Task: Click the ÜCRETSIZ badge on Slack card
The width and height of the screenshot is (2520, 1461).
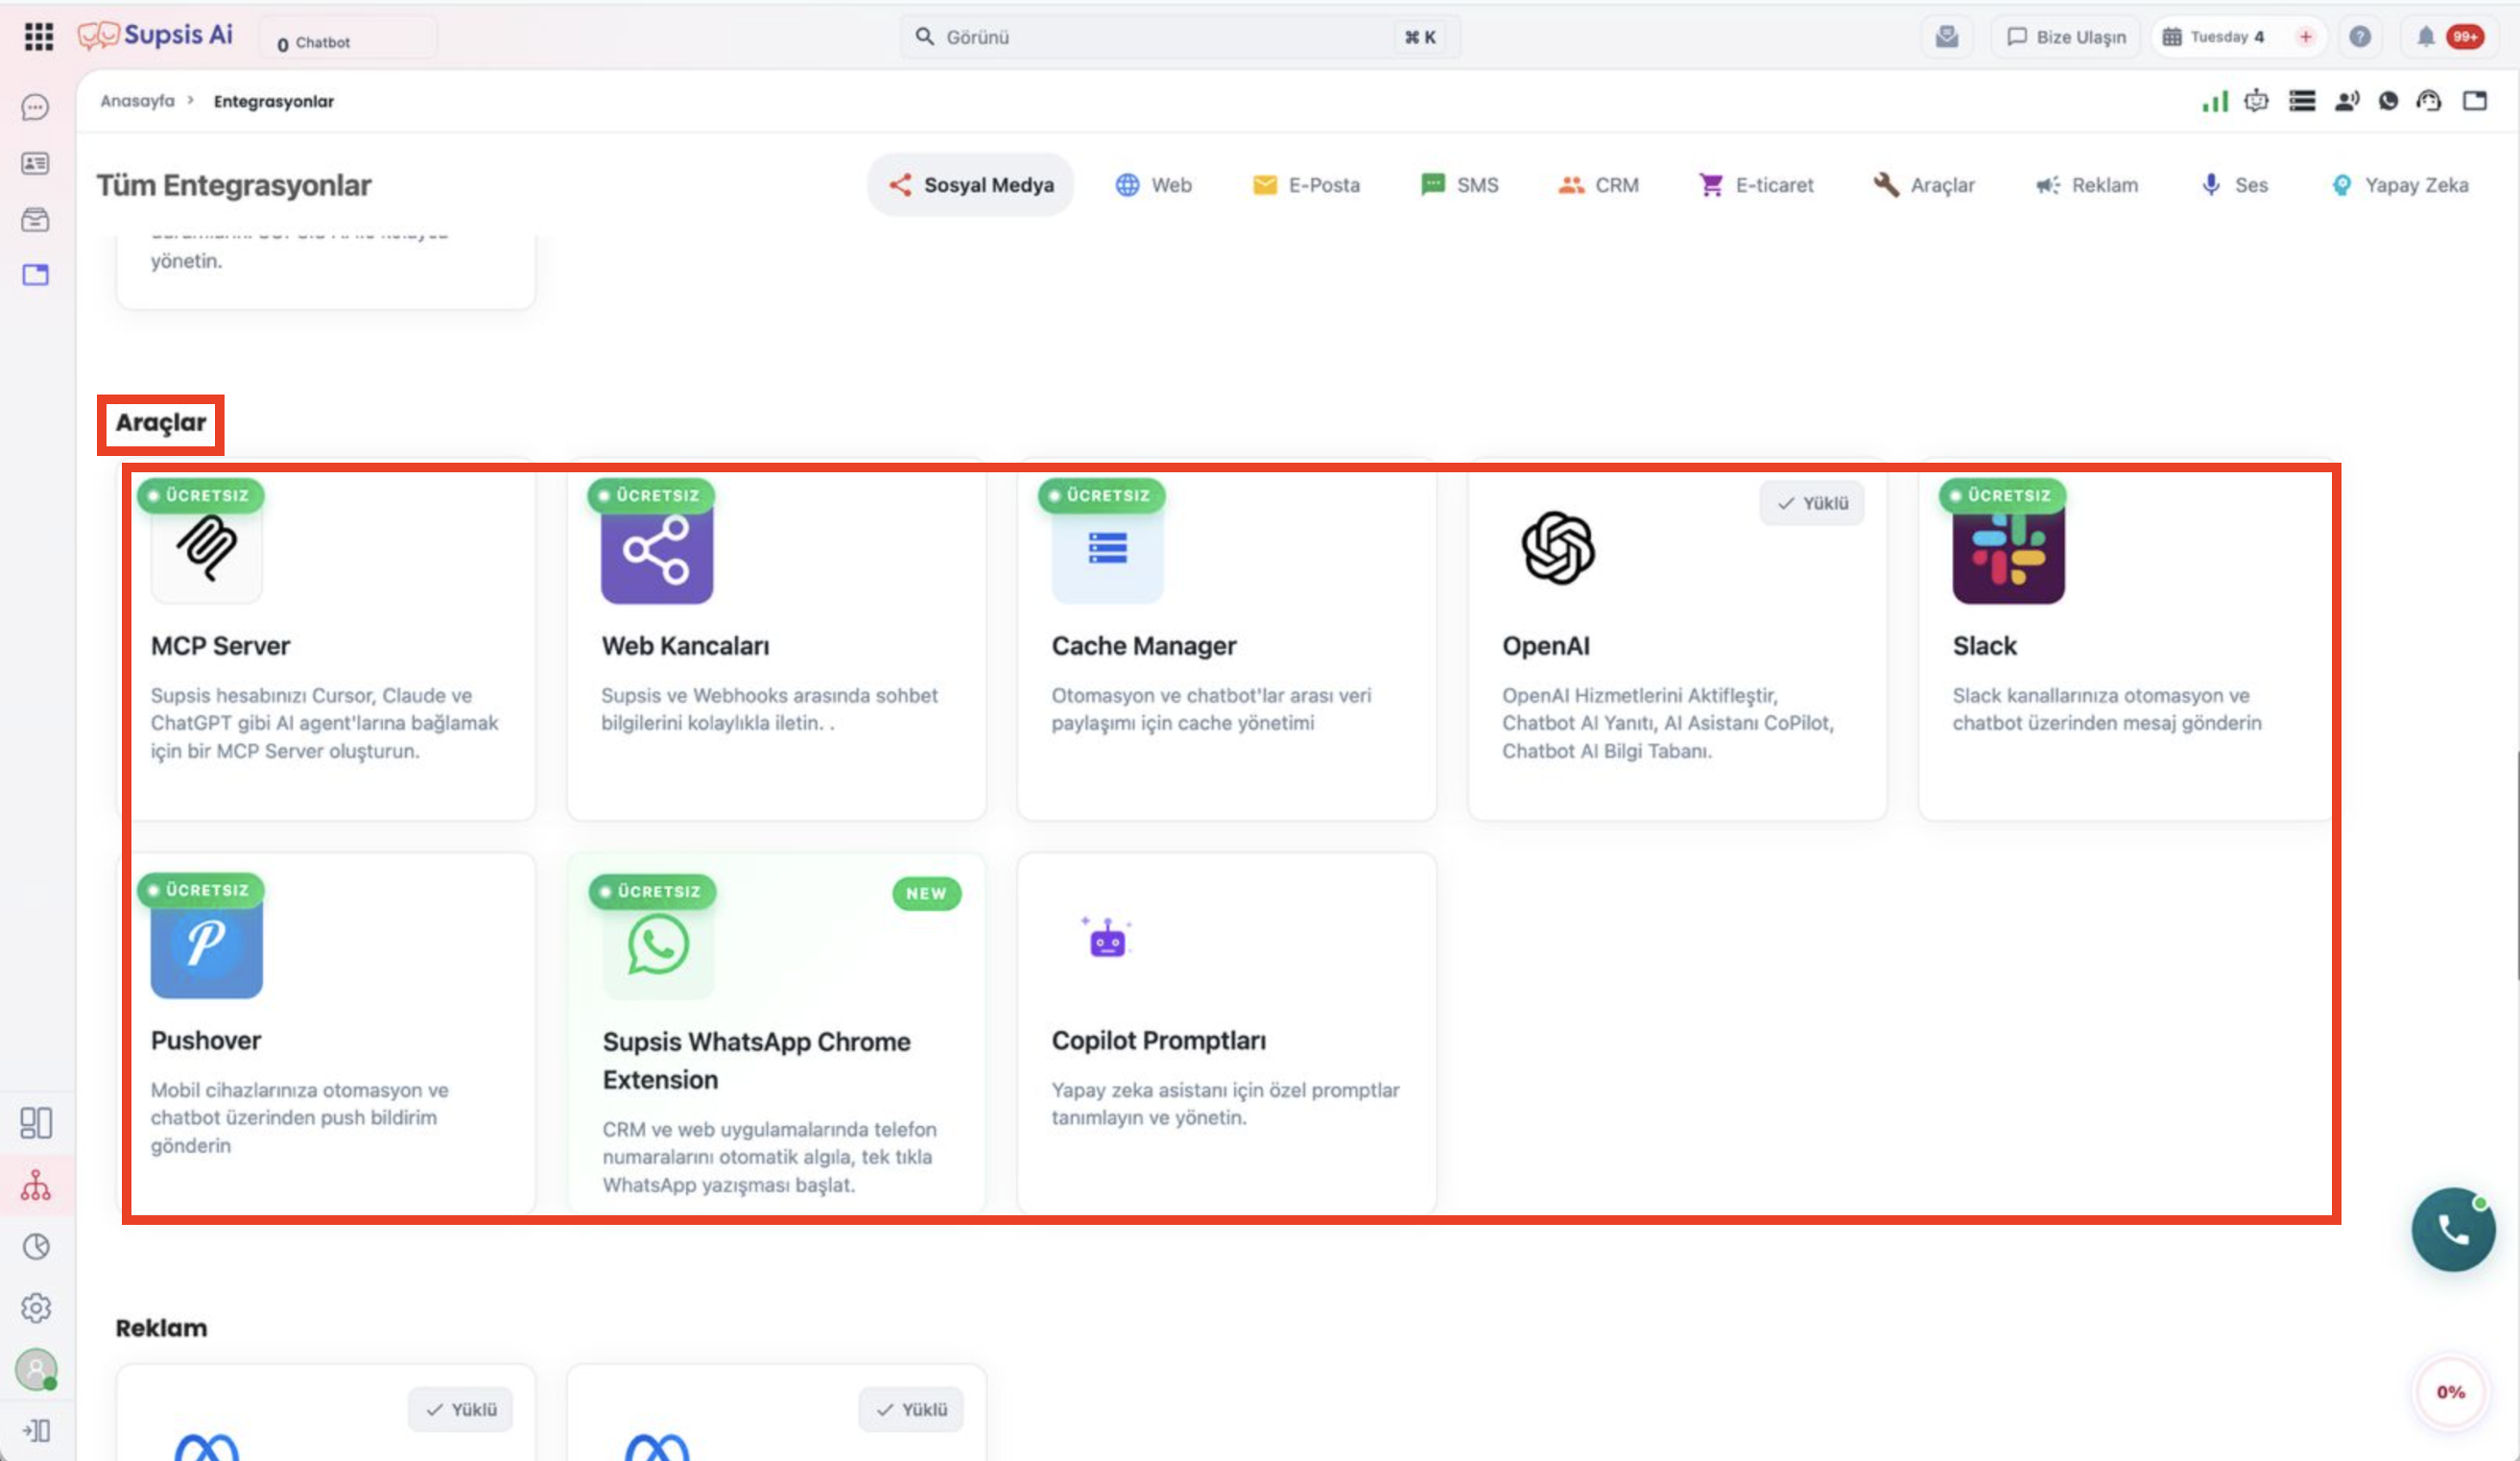Action: coord(2002,495)
